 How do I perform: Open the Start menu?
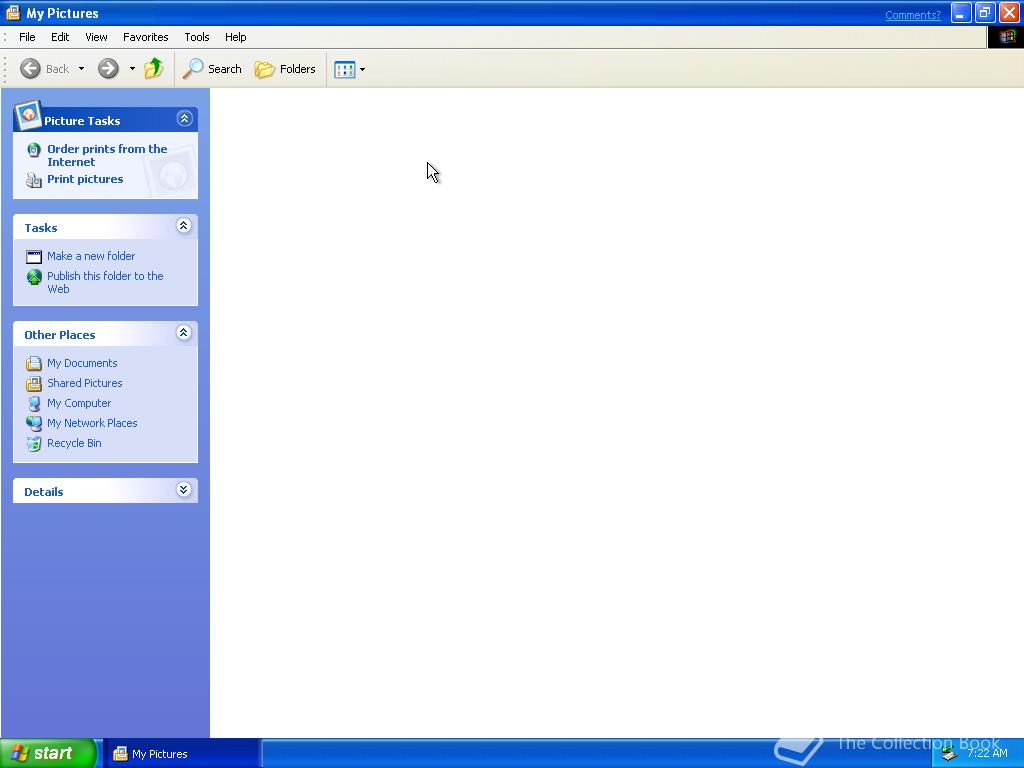(x=48, y=754)
